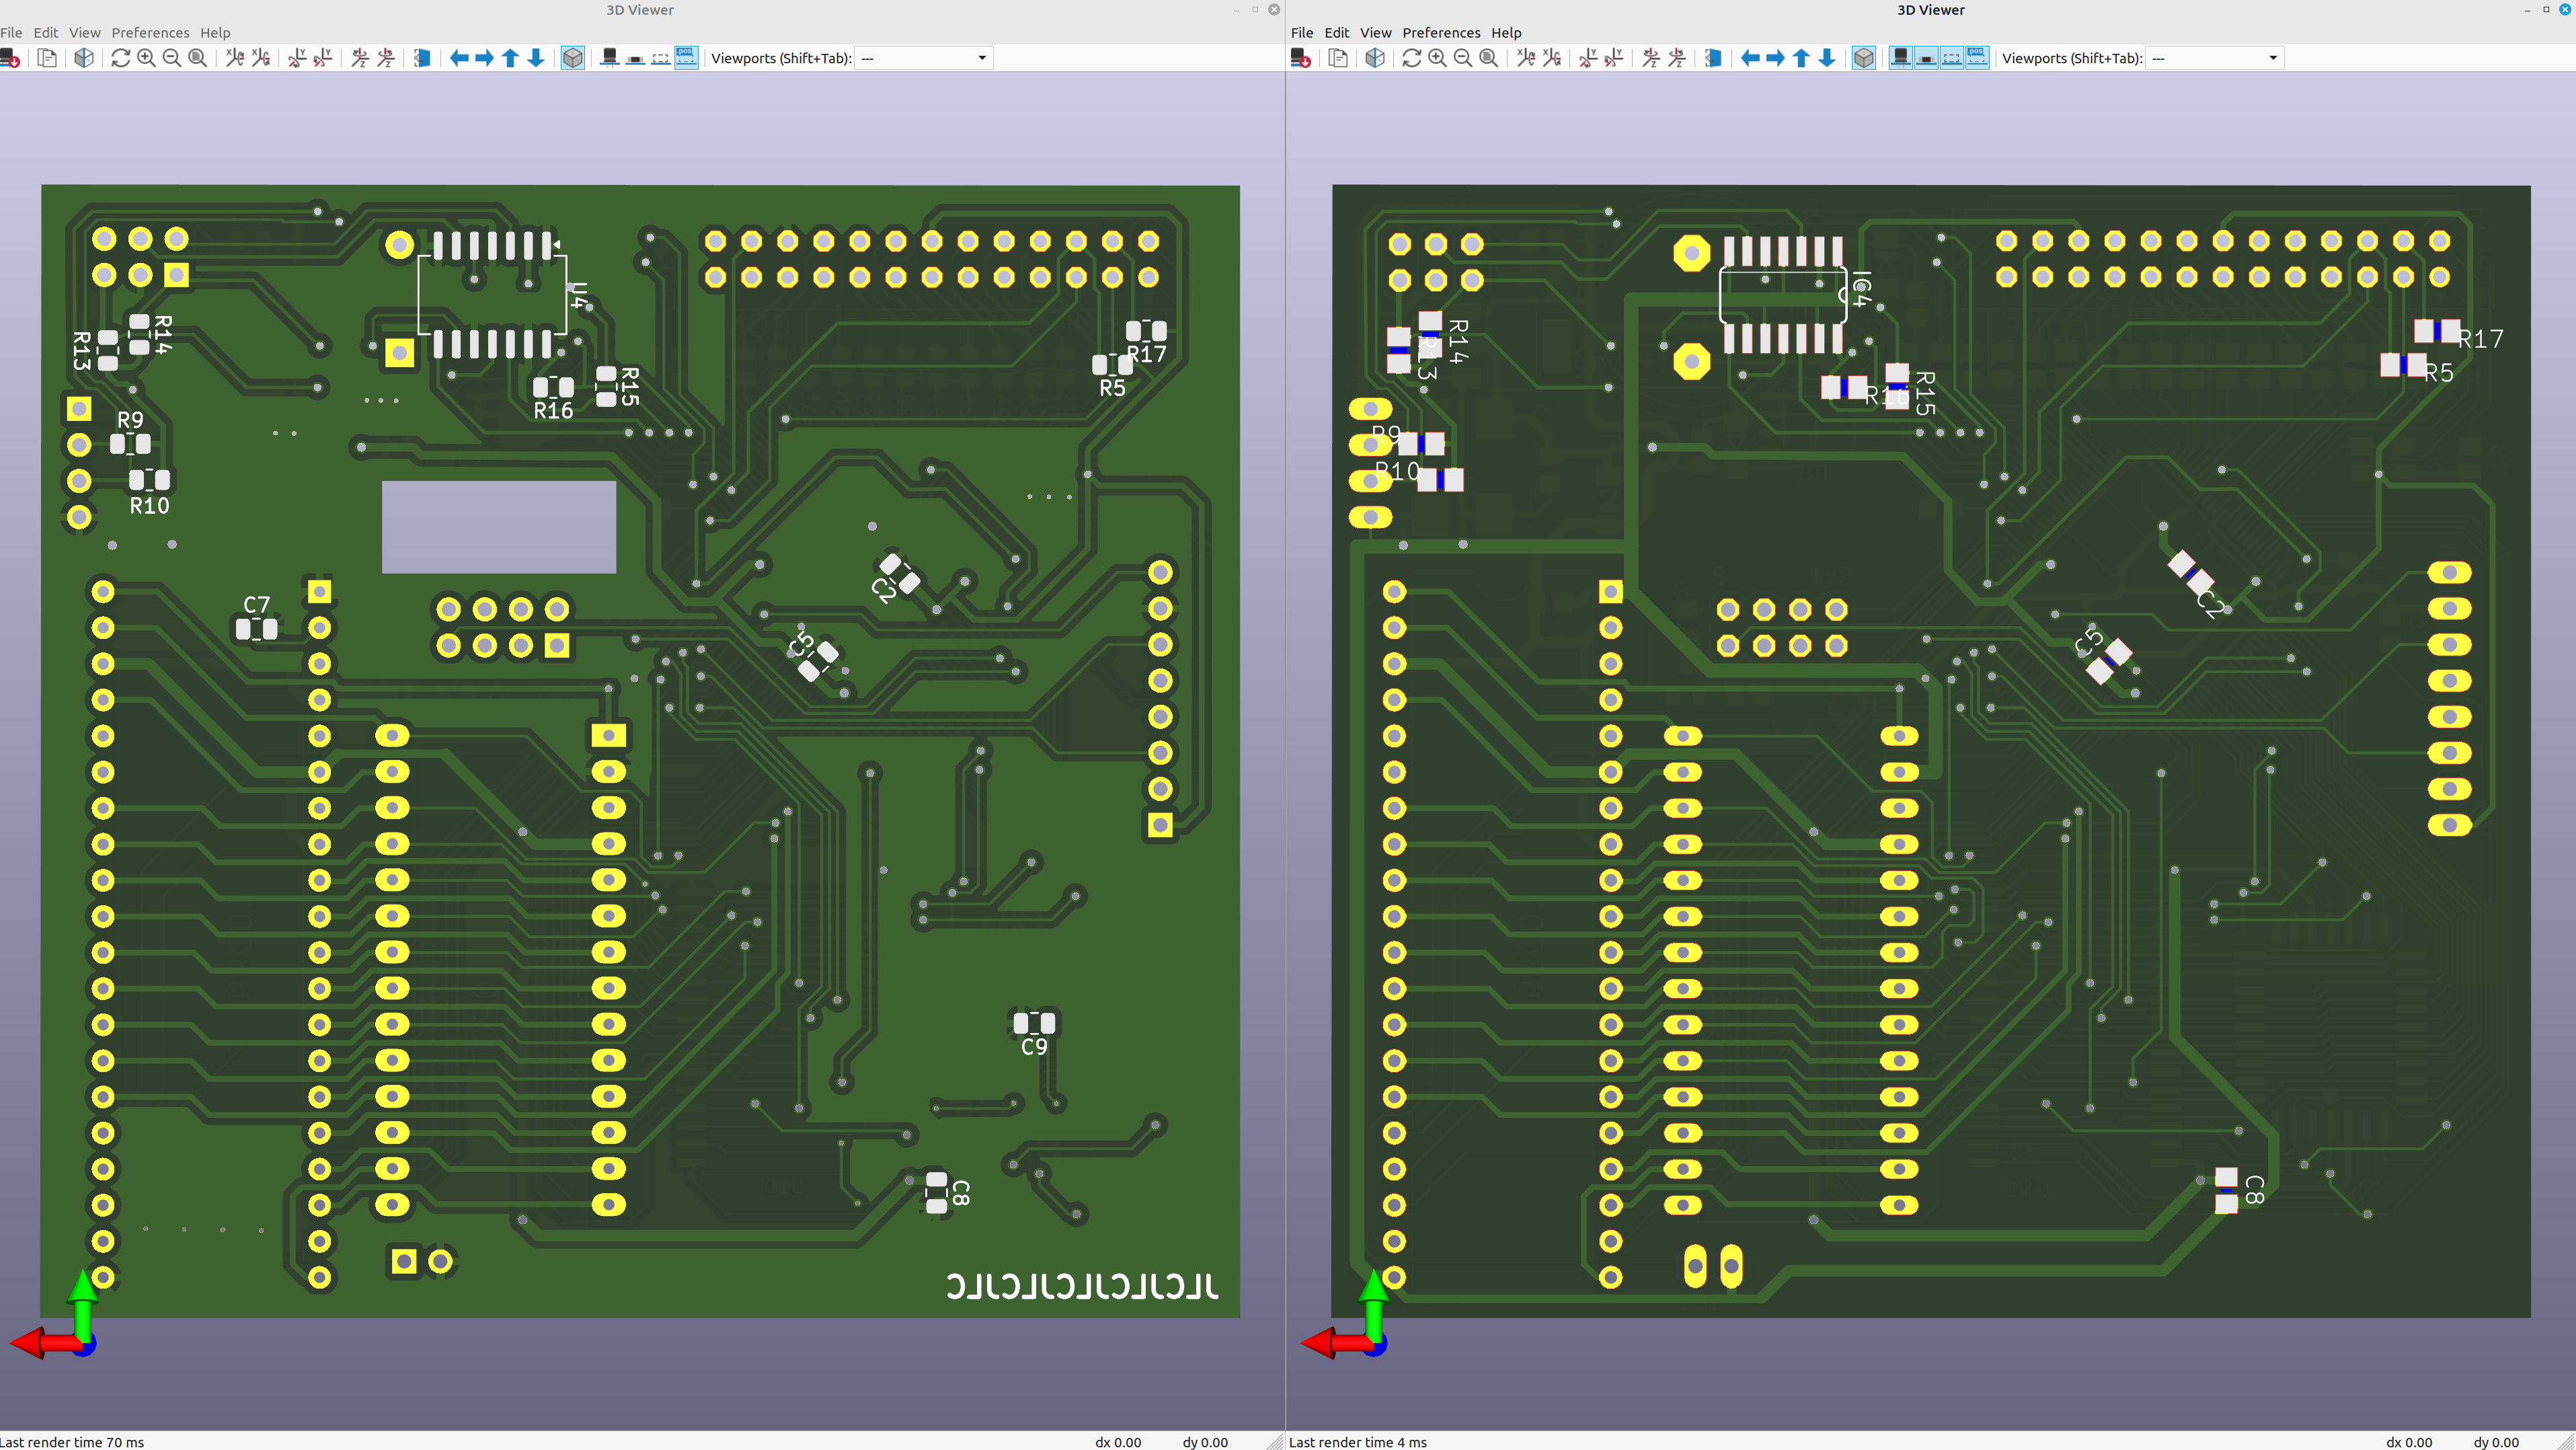The height and width of the screenshot is (1450, 2576).
Task: Copy 3D image in right viewer
Action: coord(1338,58)
